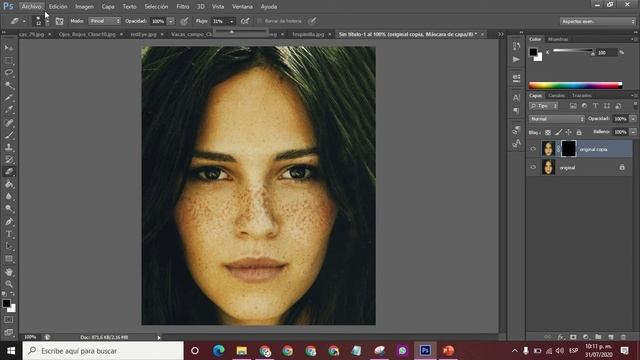Select the Path Selection tool
This screenshot has width=640, height=360.
(9, 247)
